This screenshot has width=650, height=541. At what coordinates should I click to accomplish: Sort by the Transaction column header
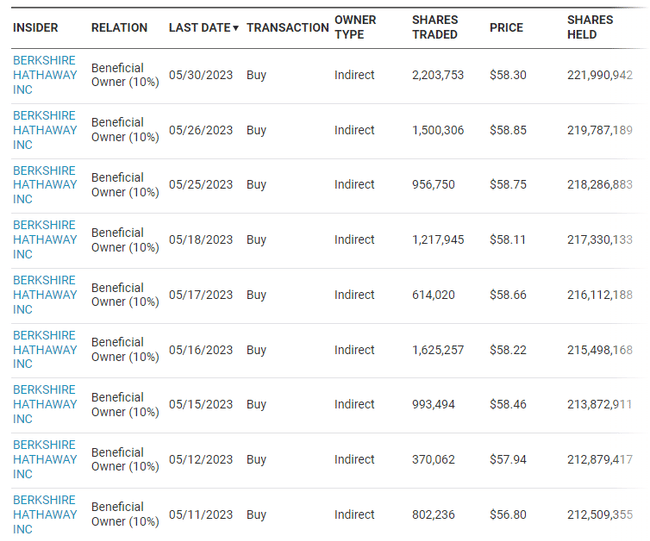287,28
